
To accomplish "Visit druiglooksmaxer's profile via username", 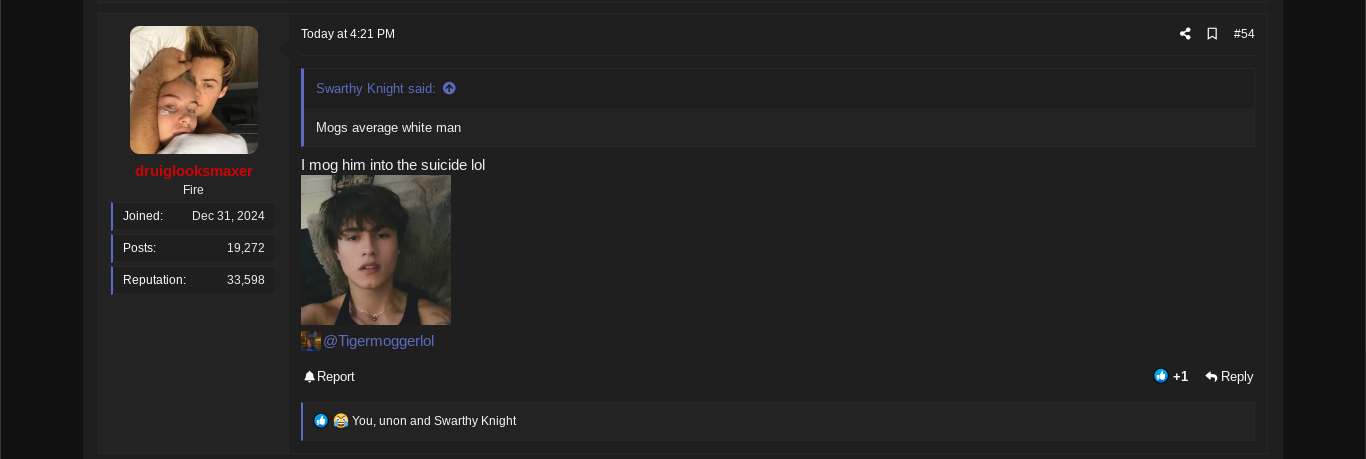I will (194, 171).
